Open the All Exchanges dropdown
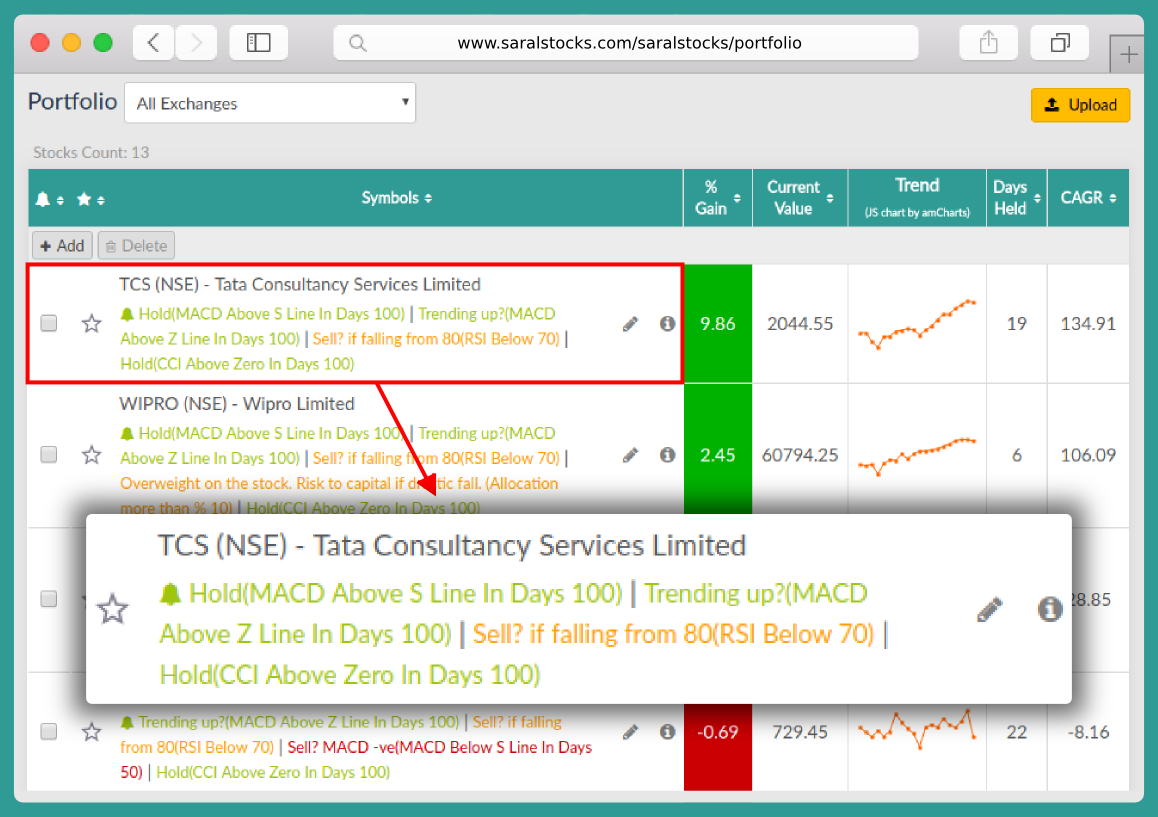 (x=270, y=103)
